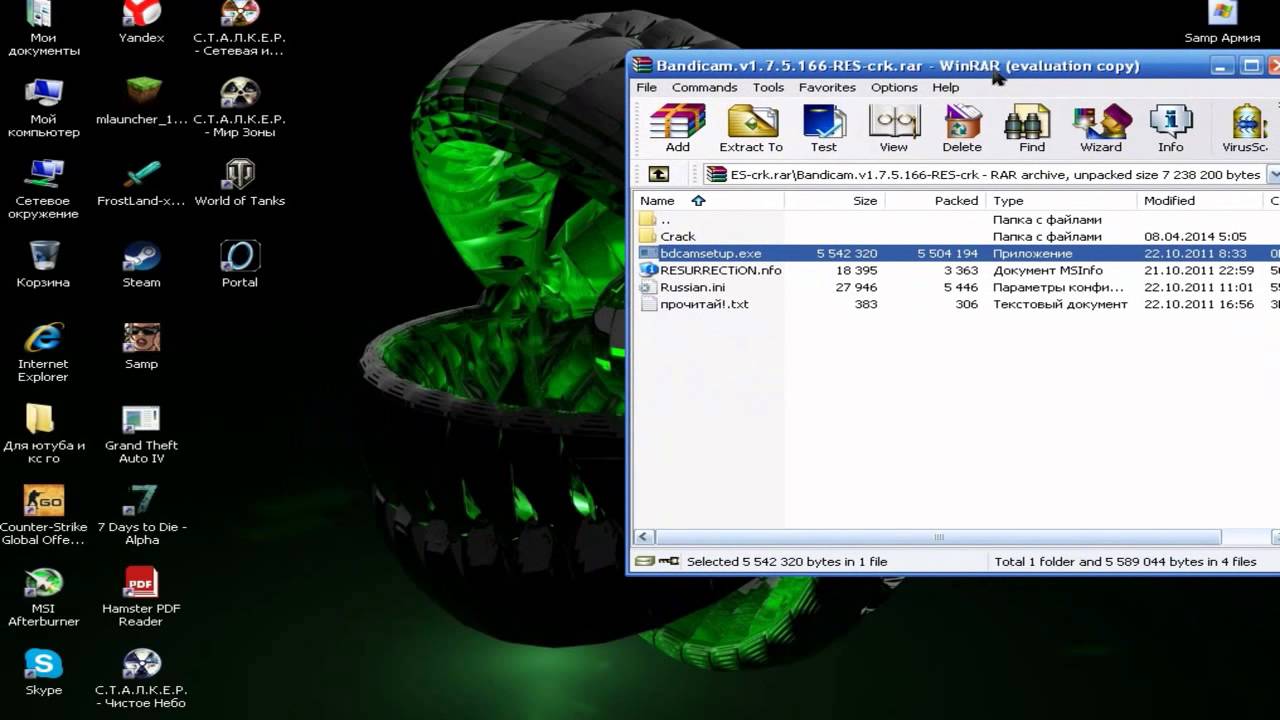Click the horizontal scrollbar thumb in file list

938,537
